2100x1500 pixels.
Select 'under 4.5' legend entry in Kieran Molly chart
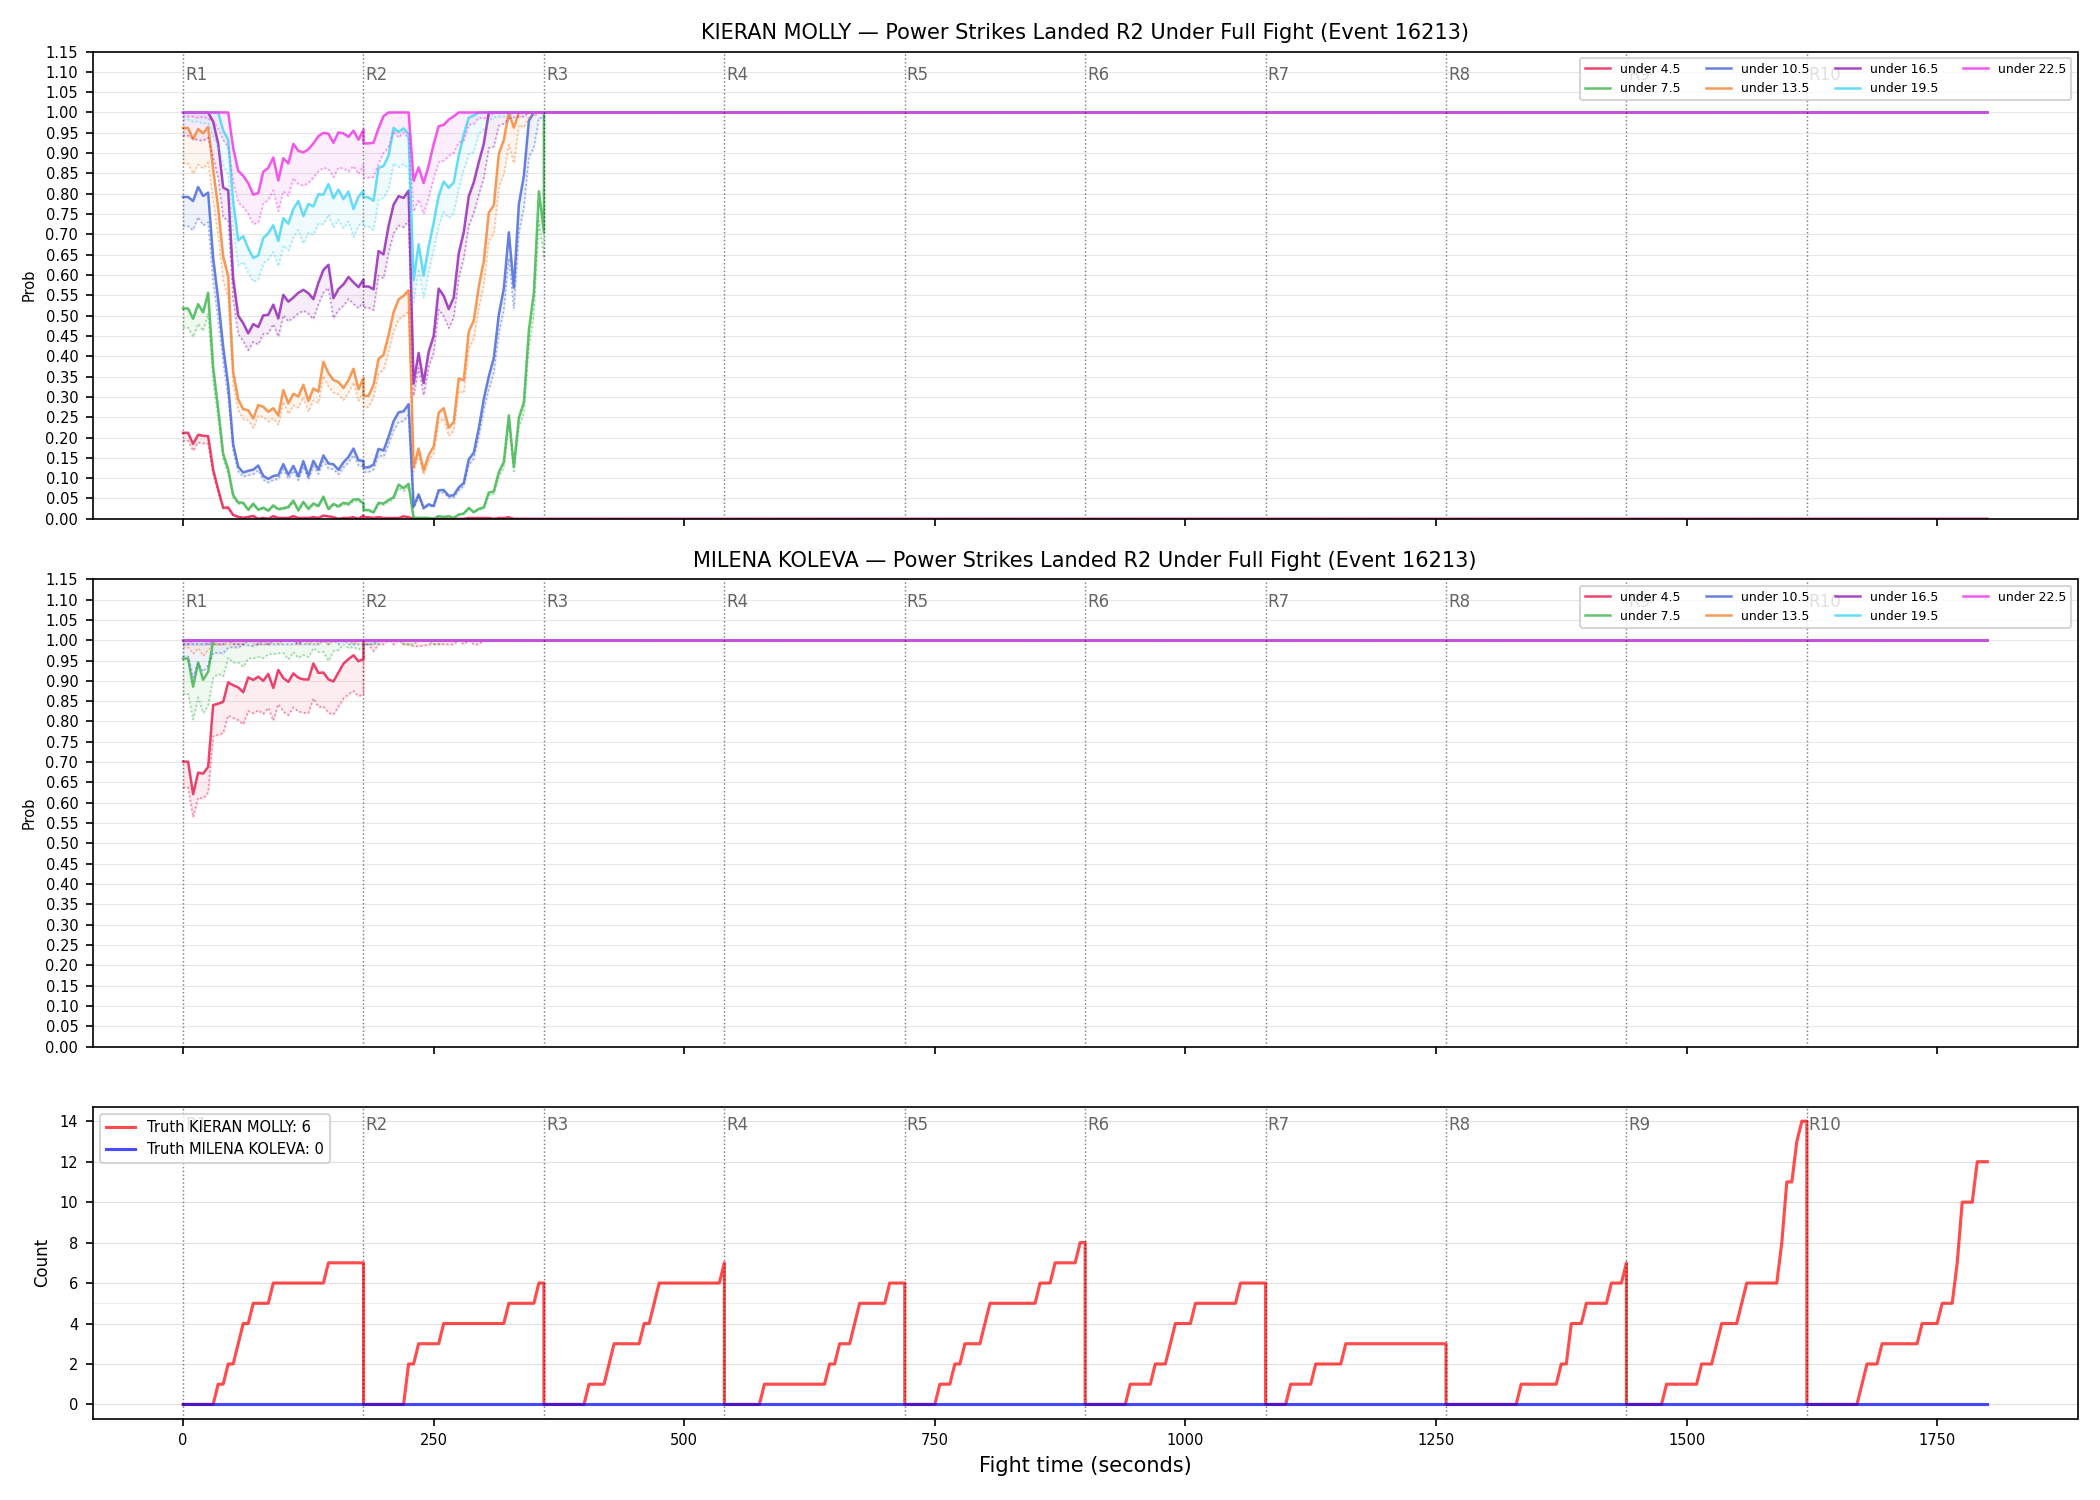(1632, 69)
